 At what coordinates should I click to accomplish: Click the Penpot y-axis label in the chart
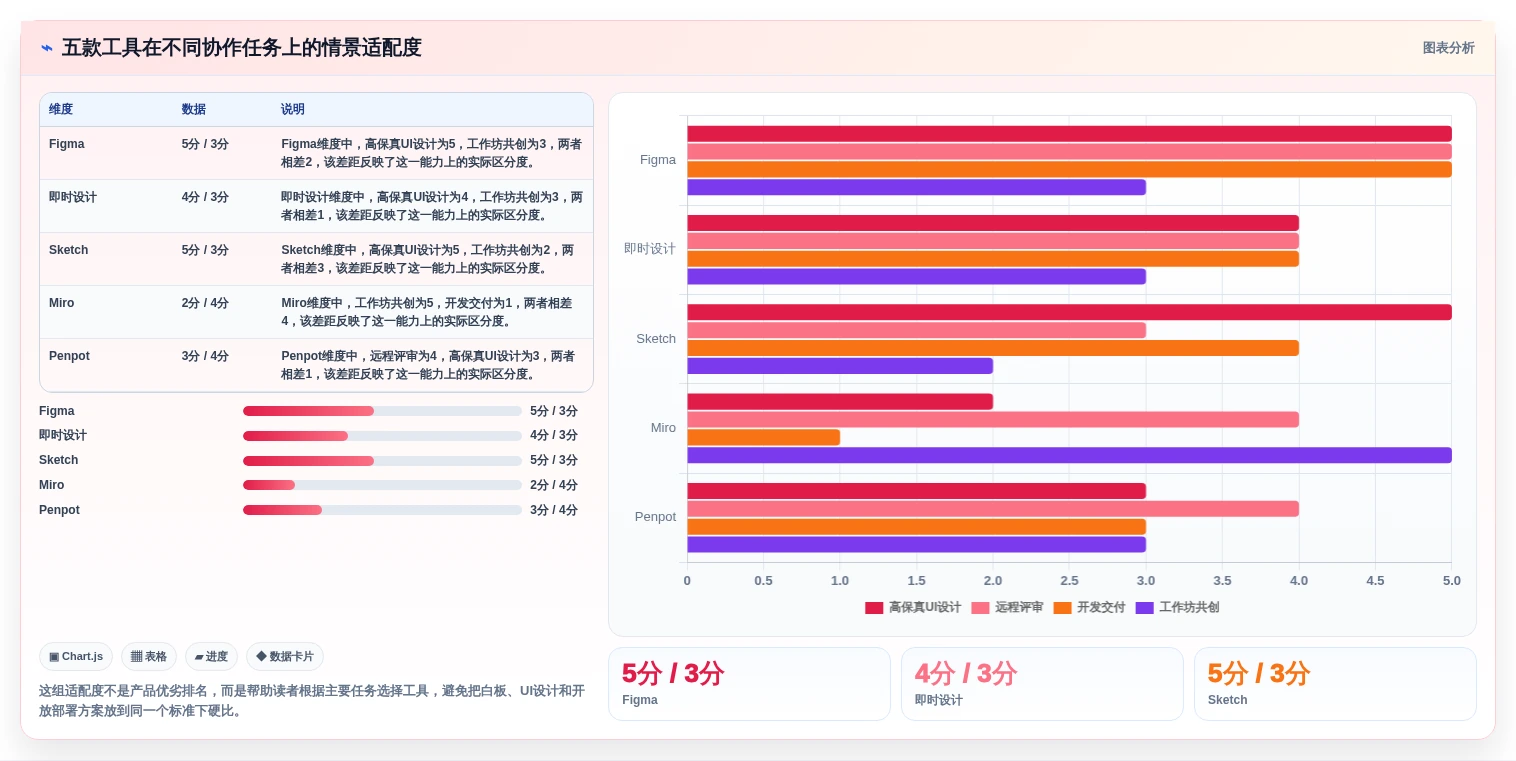tap(655, 517)
